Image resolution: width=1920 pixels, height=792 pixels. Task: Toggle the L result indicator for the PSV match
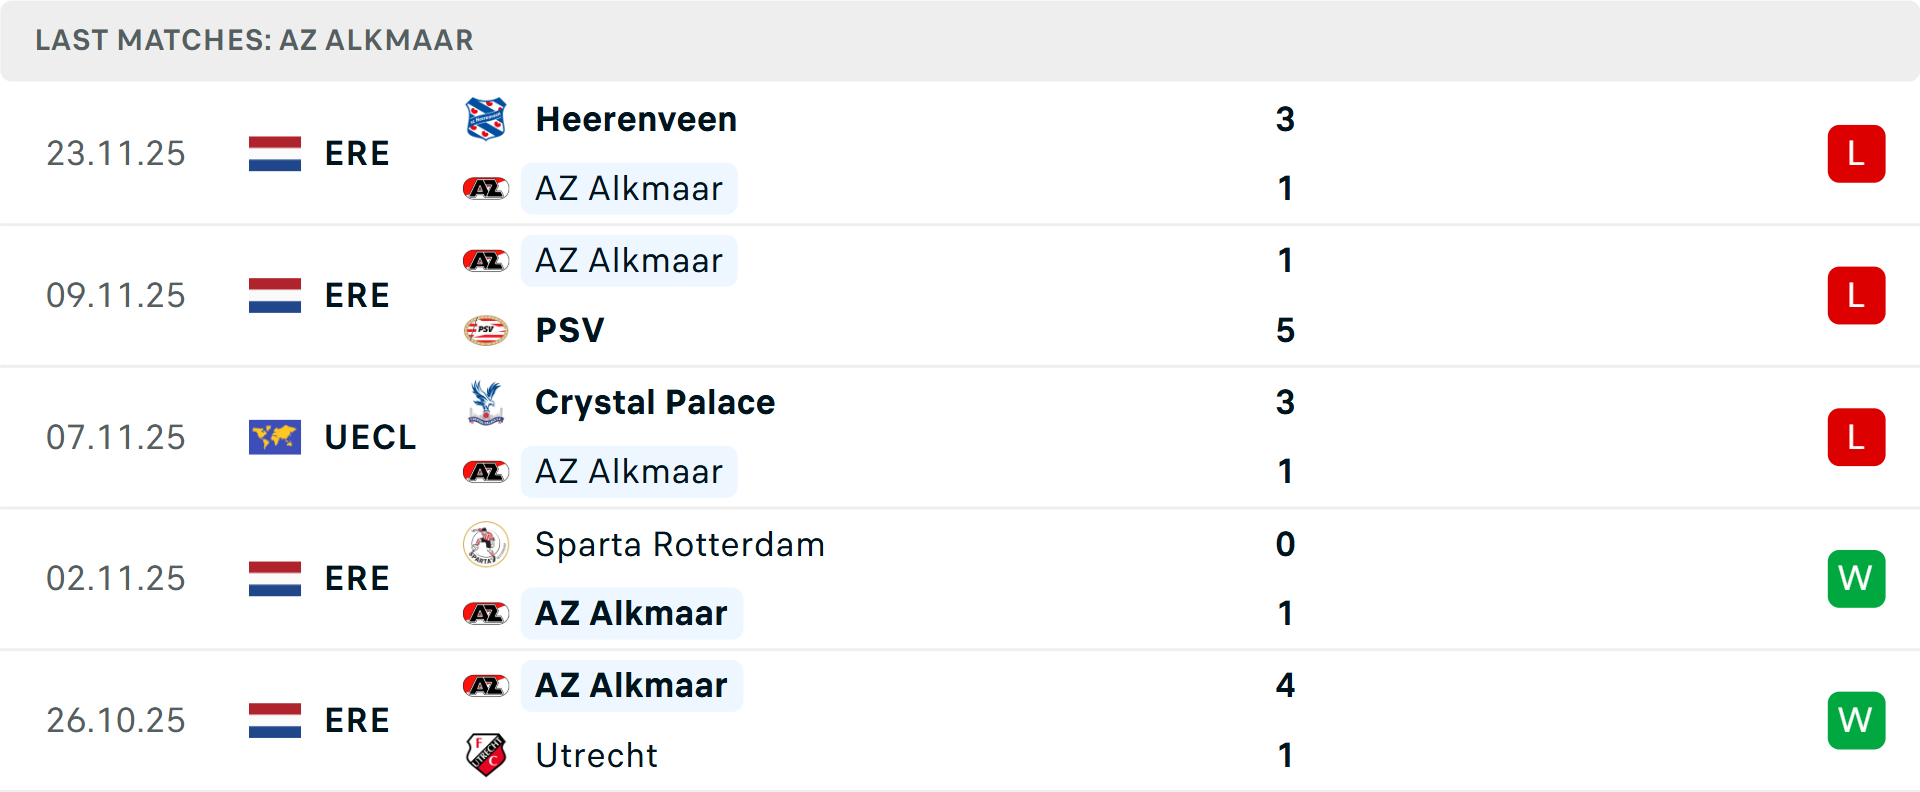(1856, 295)
